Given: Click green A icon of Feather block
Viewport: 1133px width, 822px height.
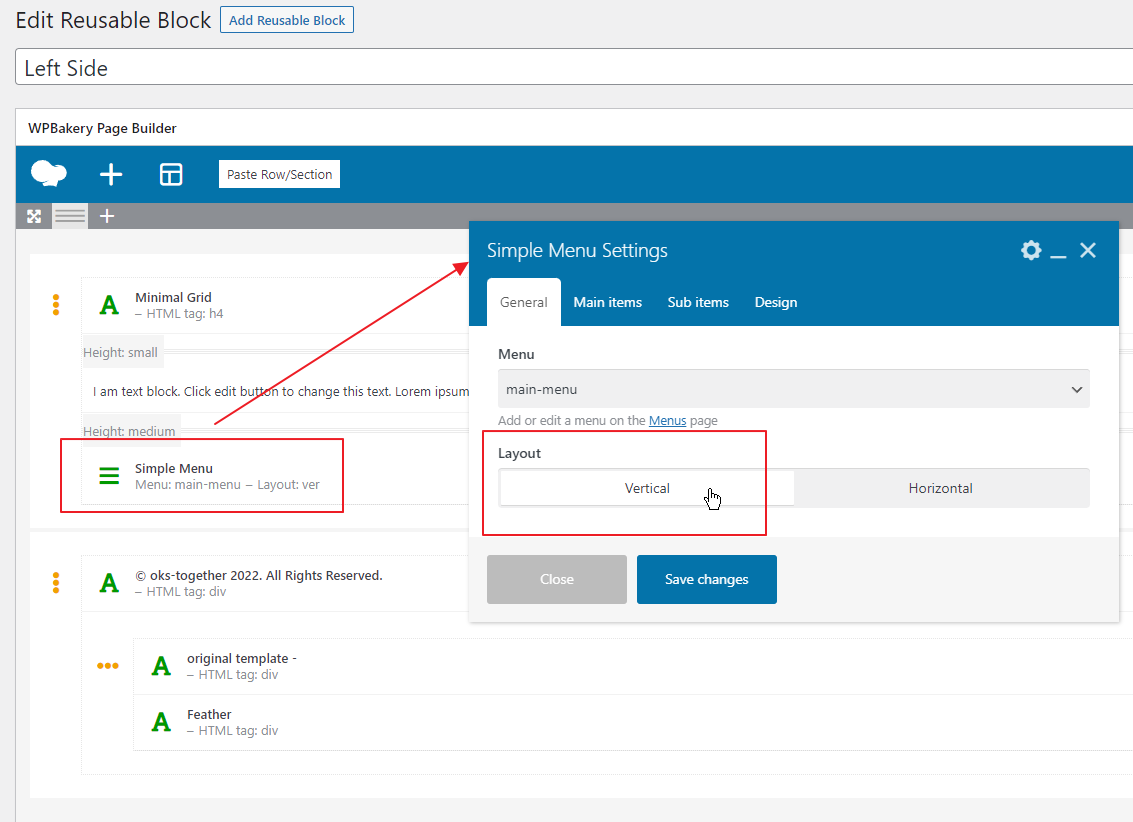Looking at the screenshot, I should (x=161, y=722).
